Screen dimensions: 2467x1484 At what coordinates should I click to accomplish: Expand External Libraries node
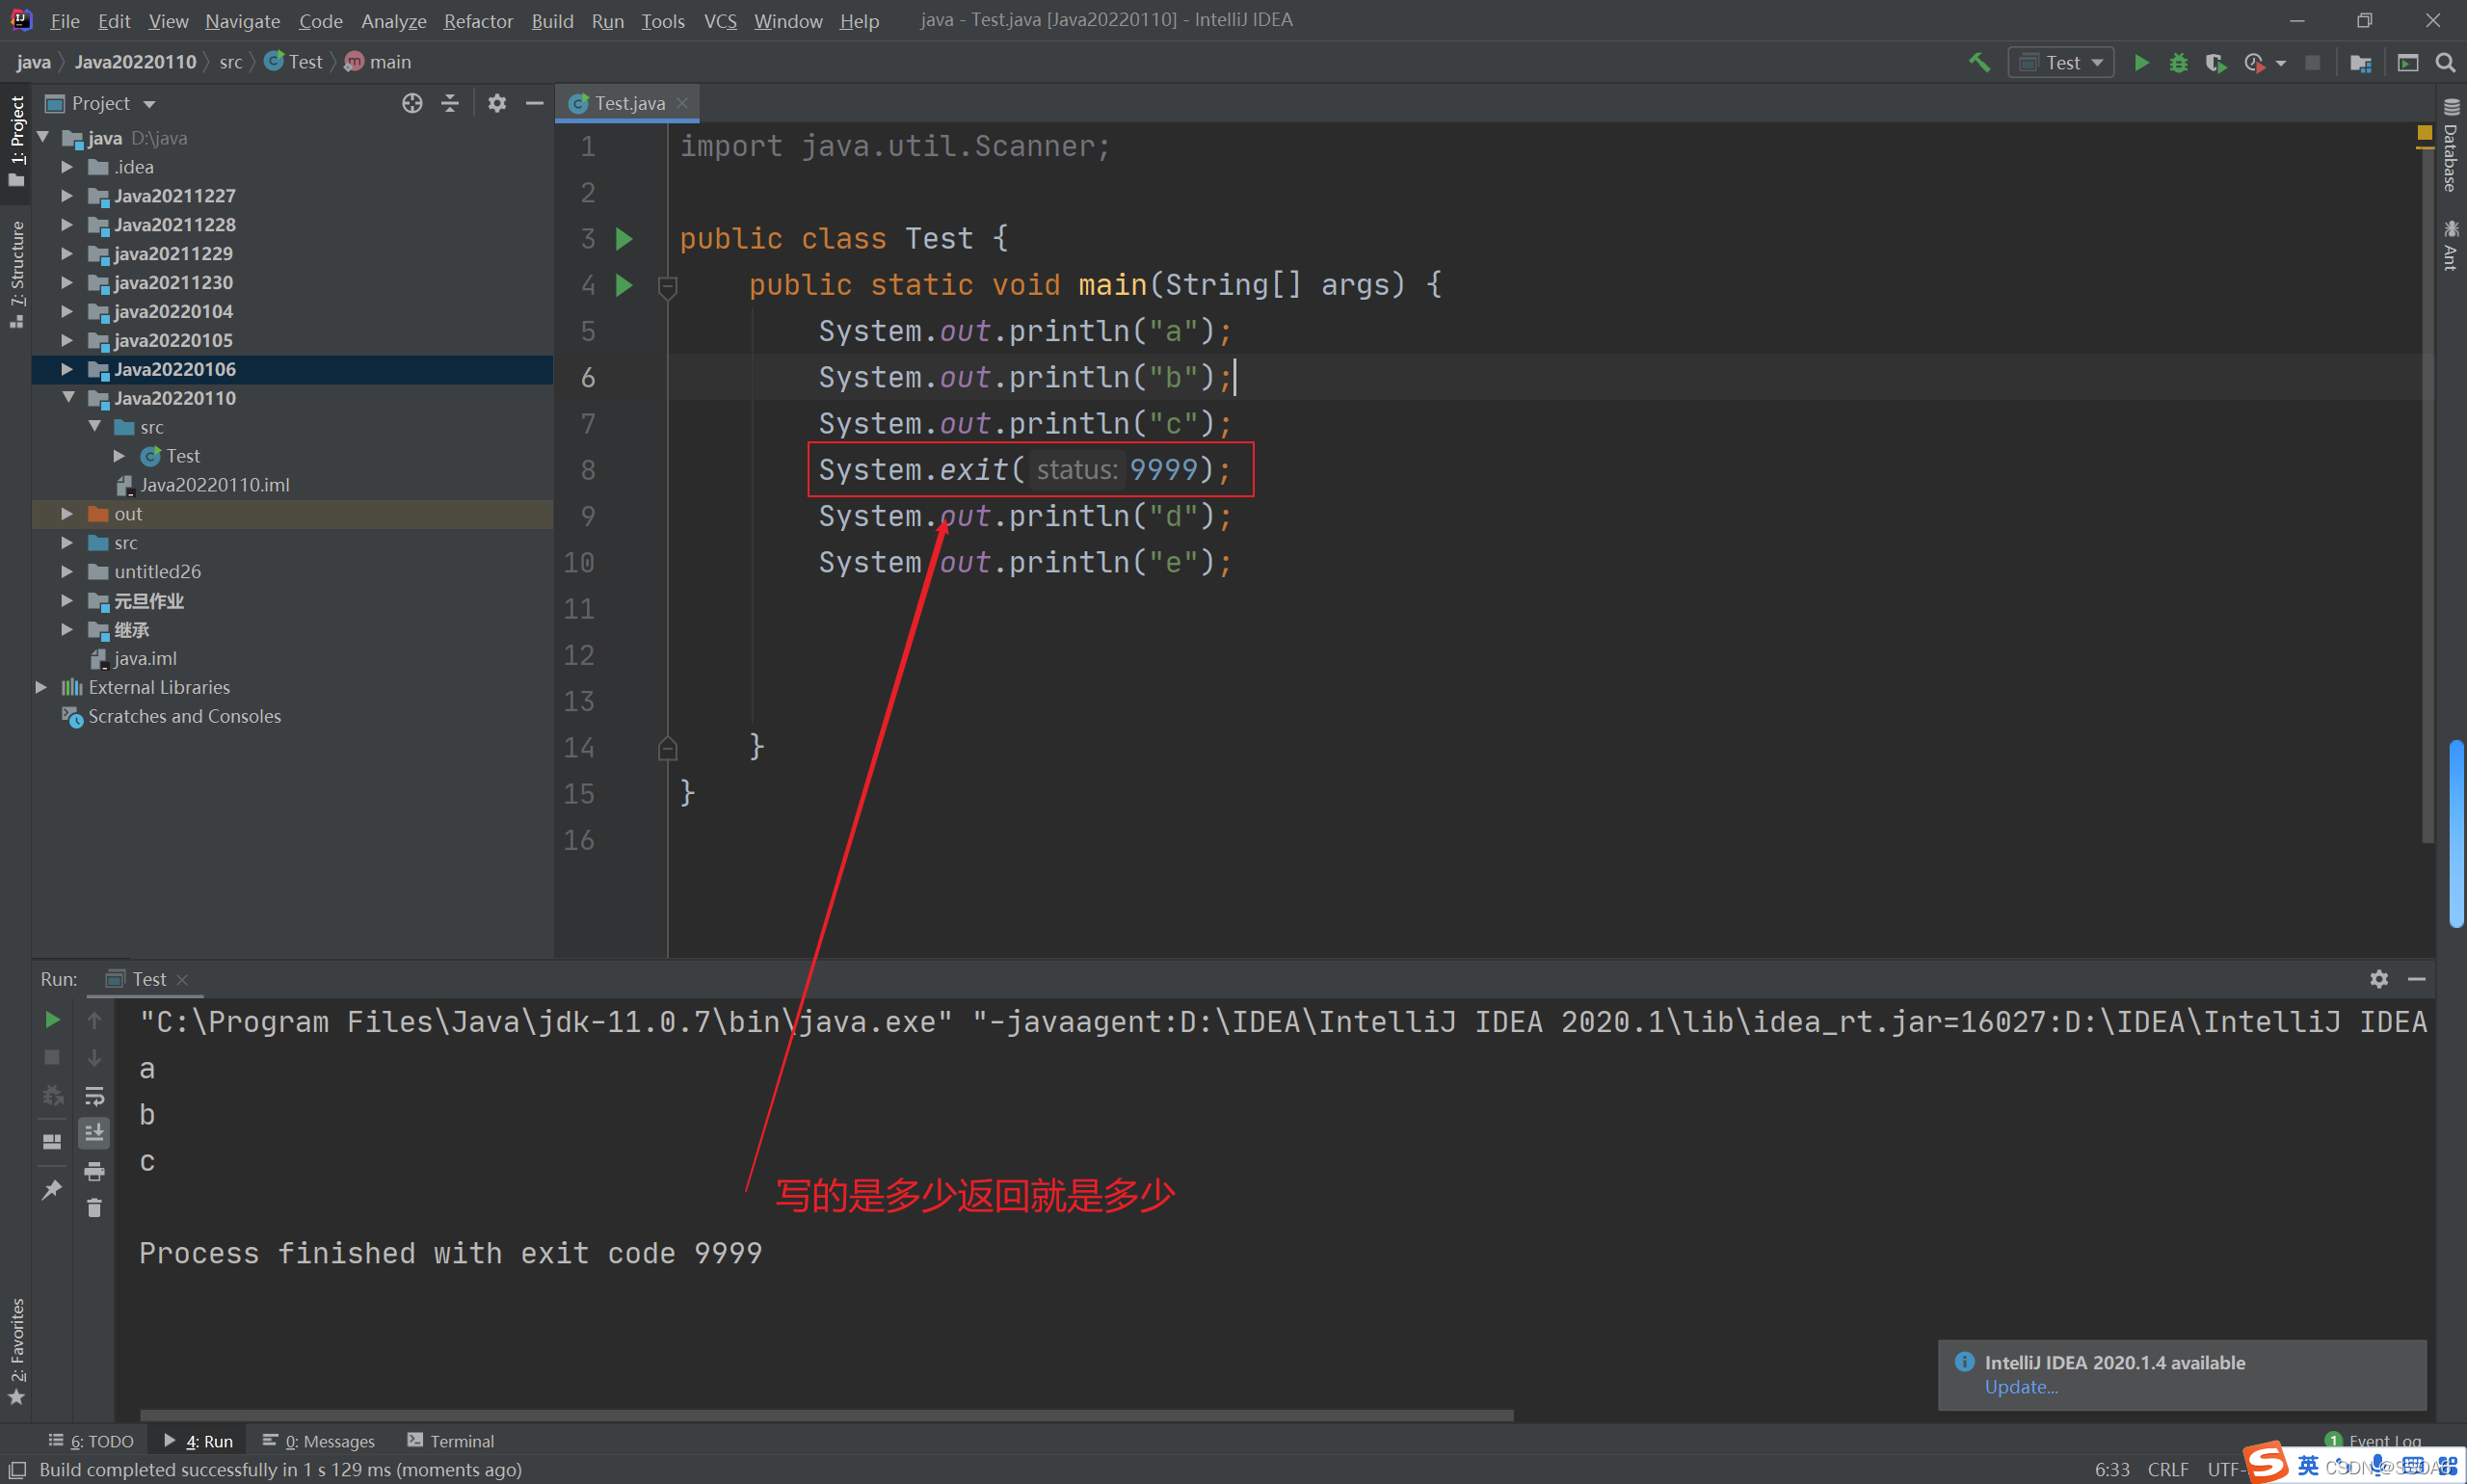[x=41, y=687]
